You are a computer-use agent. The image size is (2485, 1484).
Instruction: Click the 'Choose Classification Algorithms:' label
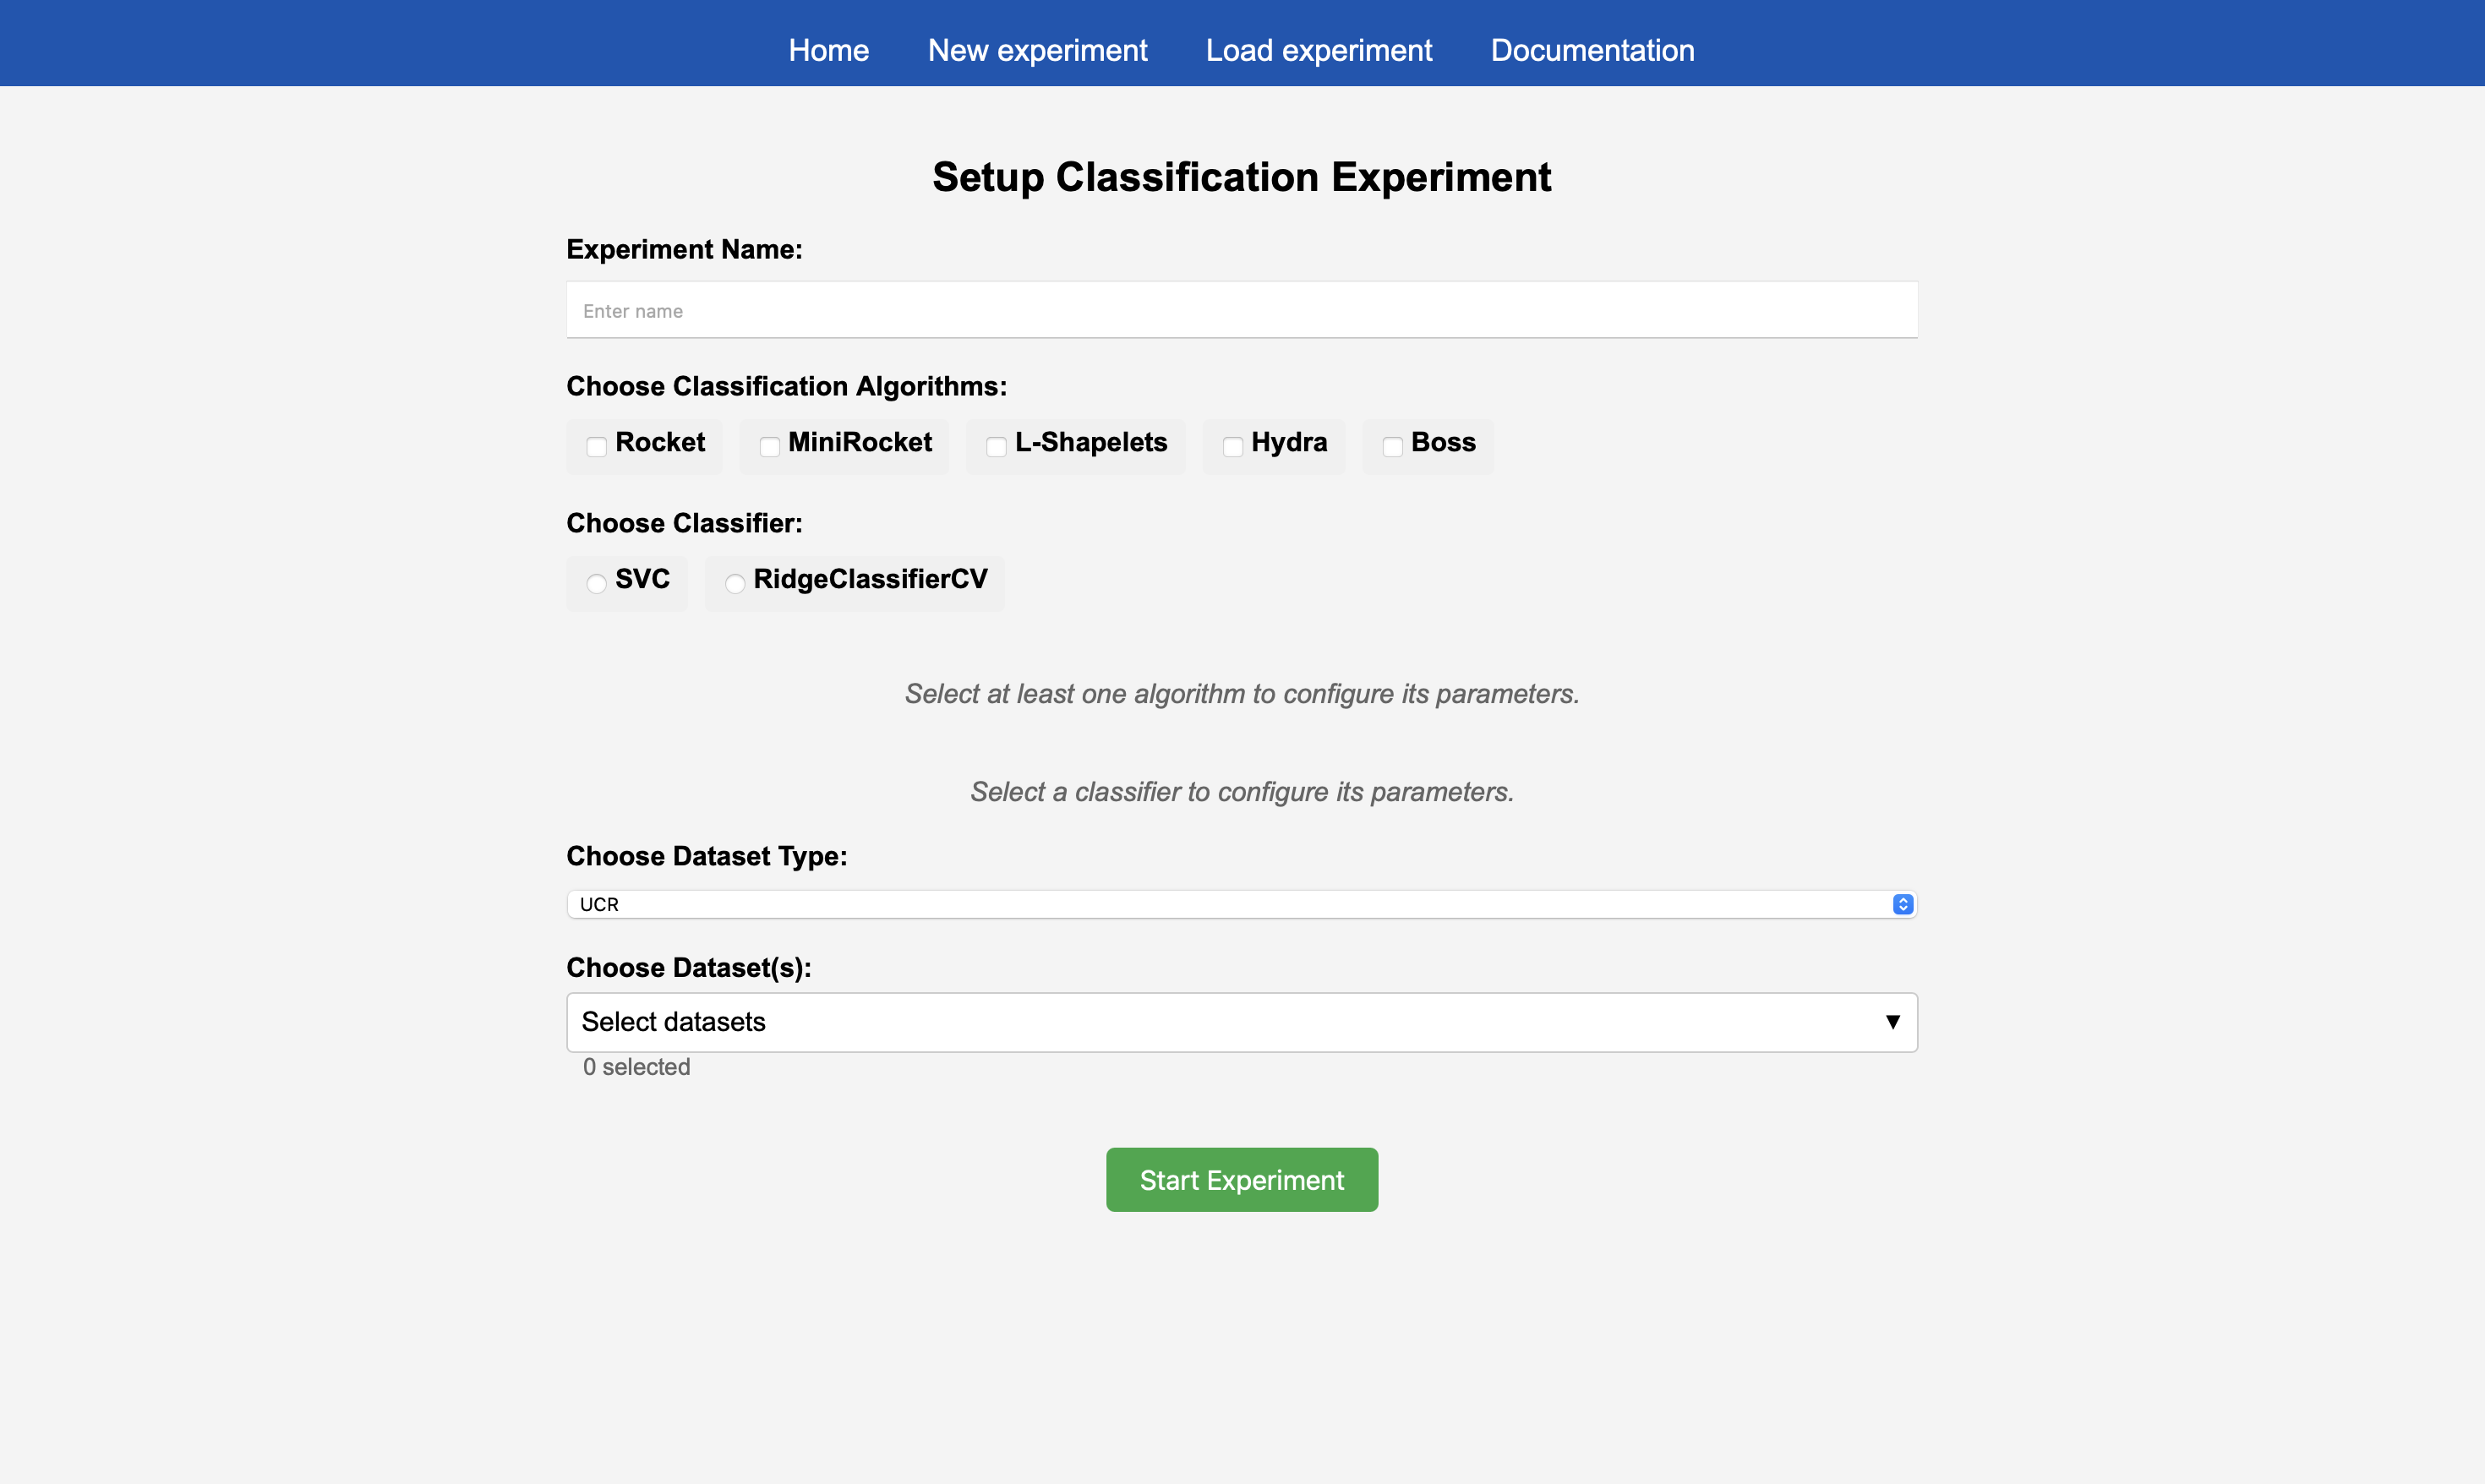click(x=786, y=386)
